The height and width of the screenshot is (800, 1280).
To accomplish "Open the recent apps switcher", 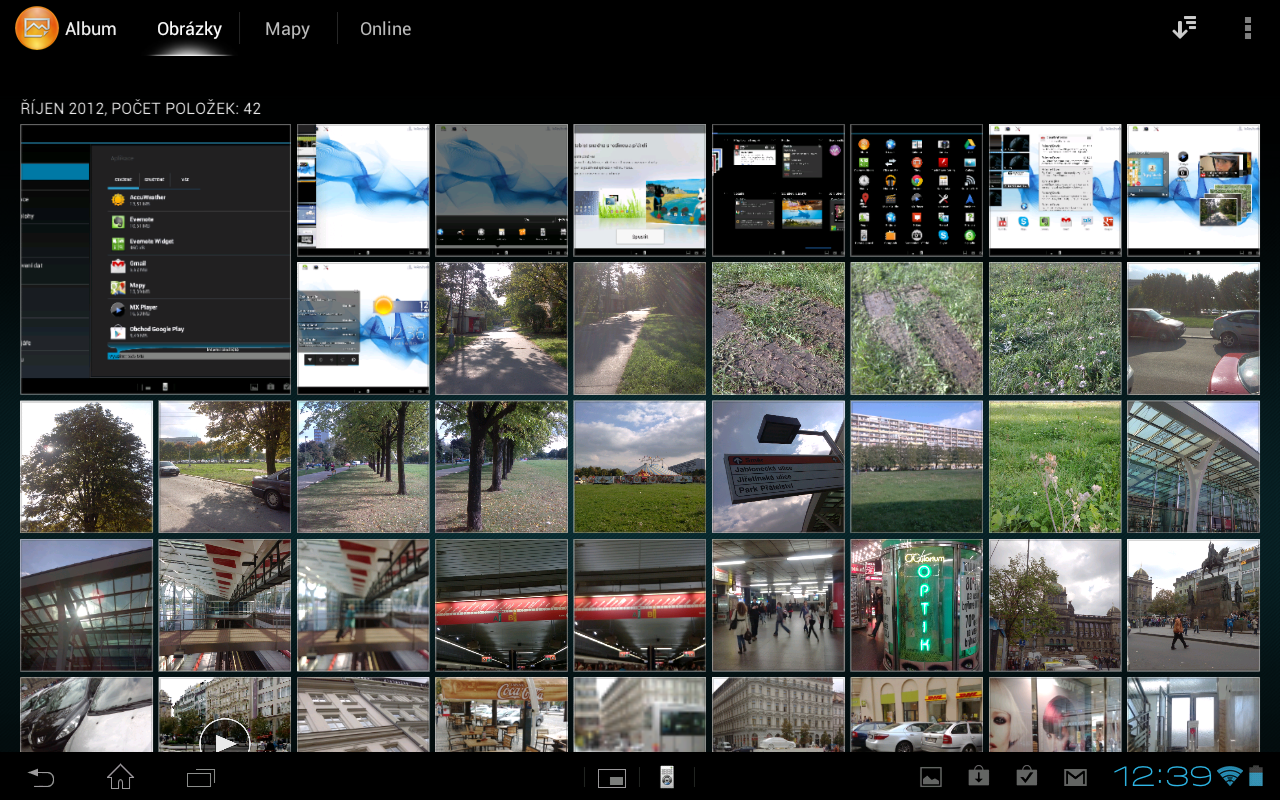I will point(201,777).
